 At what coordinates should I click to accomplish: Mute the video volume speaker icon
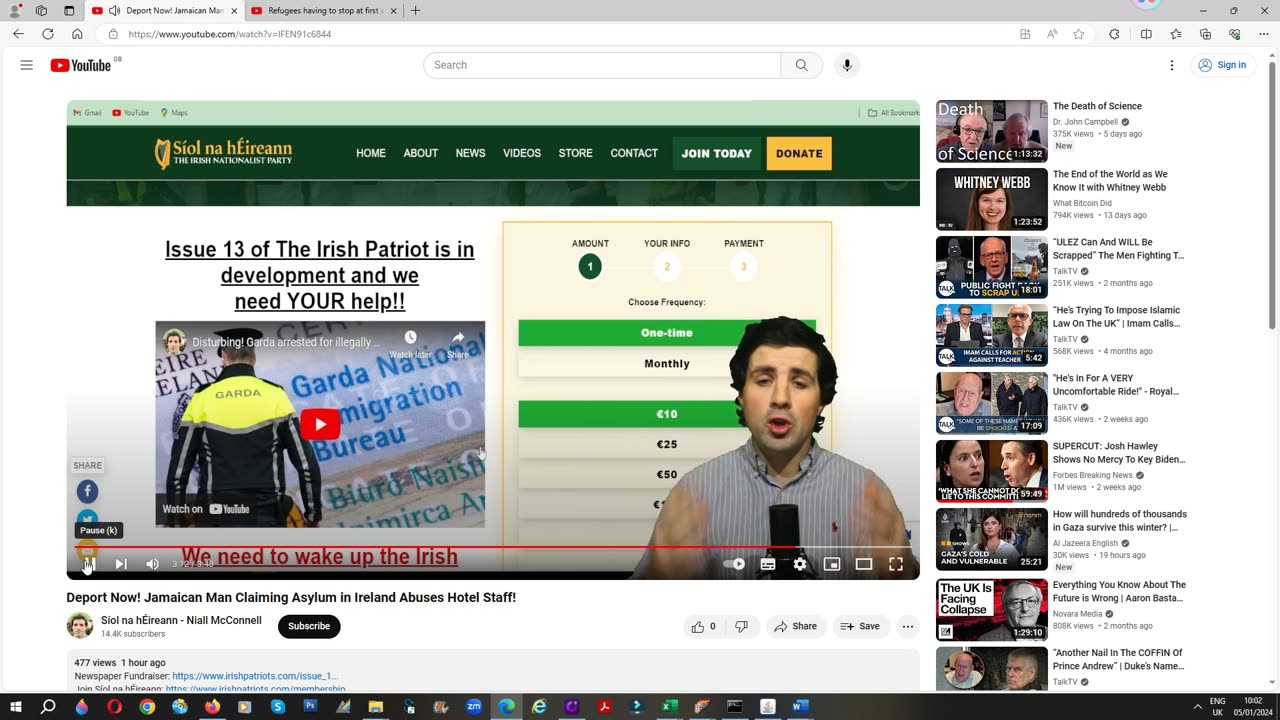pyautogui.click(x=152, y=564)
